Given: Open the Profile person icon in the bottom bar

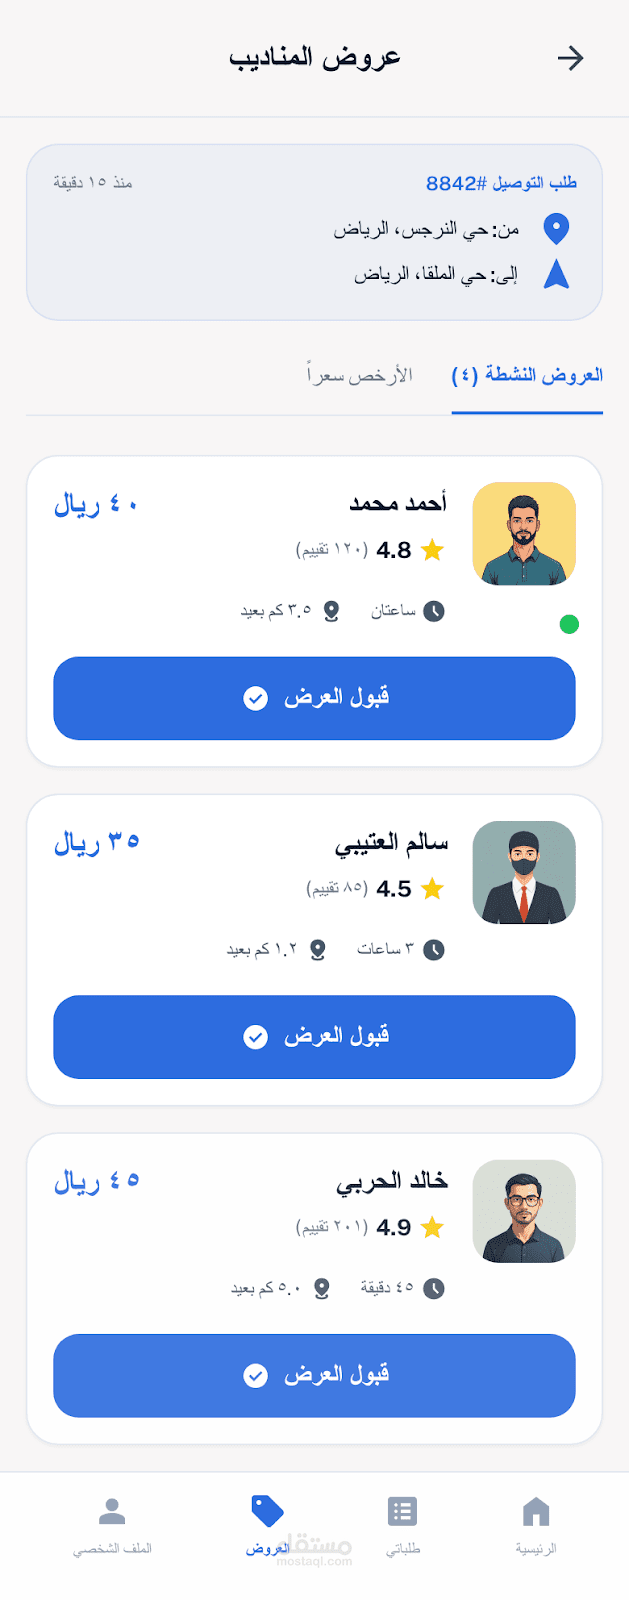Looking at the screenshot, I should pos(112,1511).
